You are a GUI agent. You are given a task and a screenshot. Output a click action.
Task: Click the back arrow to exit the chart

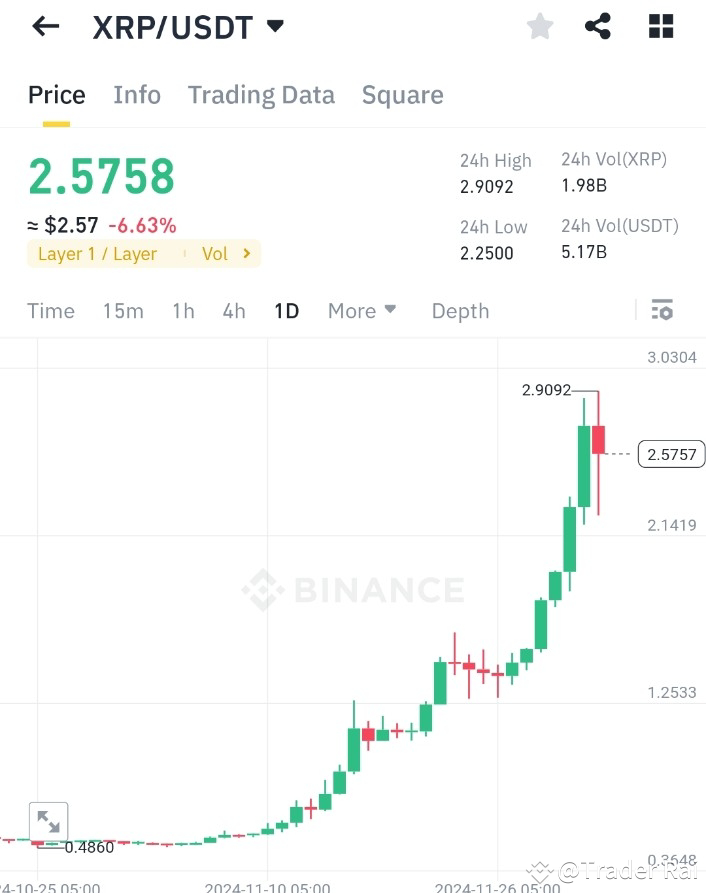point(45,26)
